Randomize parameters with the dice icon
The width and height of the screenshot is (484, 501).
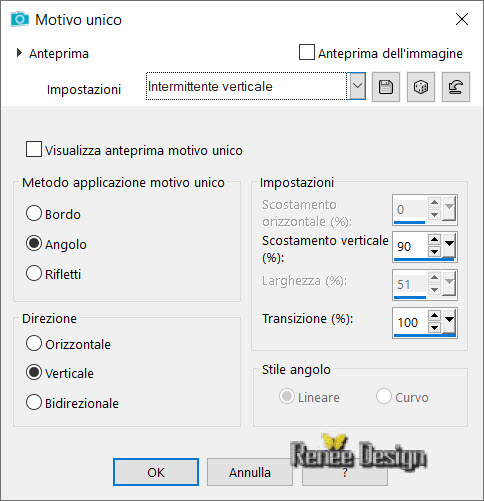(421, 87)
